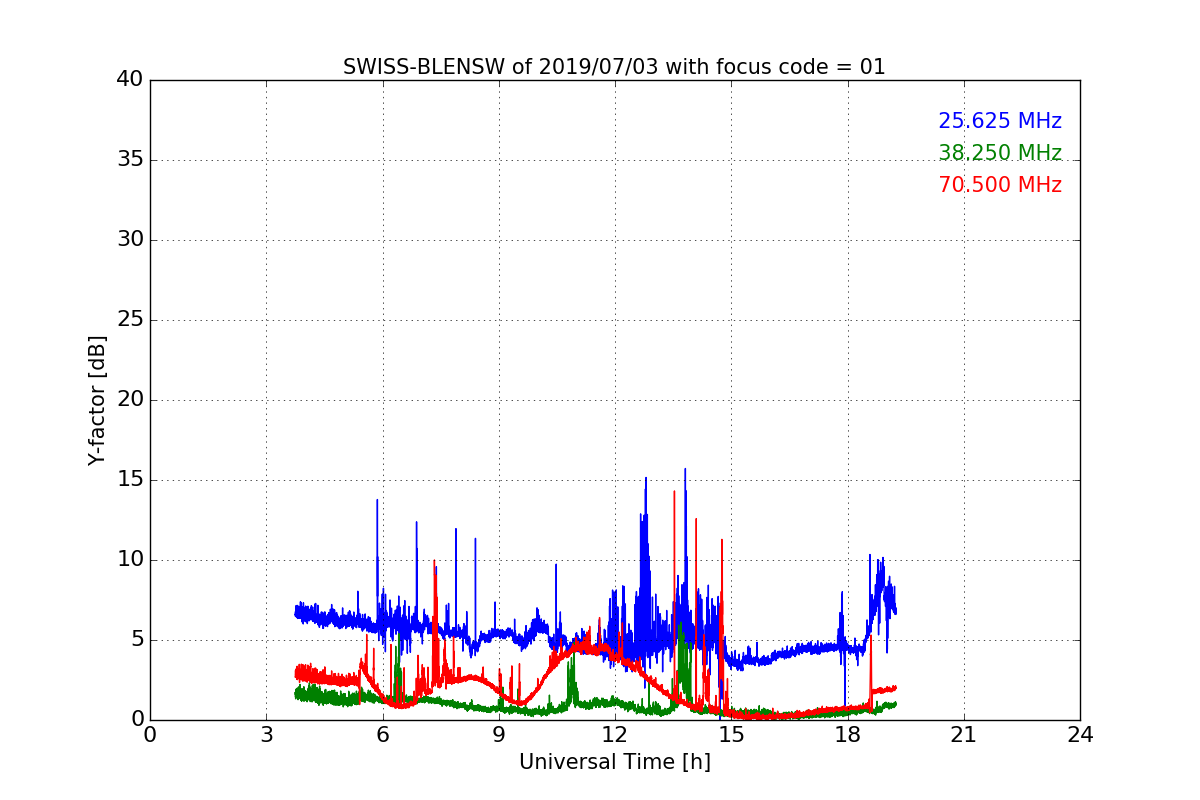Click the y-axis tick label 25
This screenshot has width=1200, height=800.
click(x=130, y=320)
